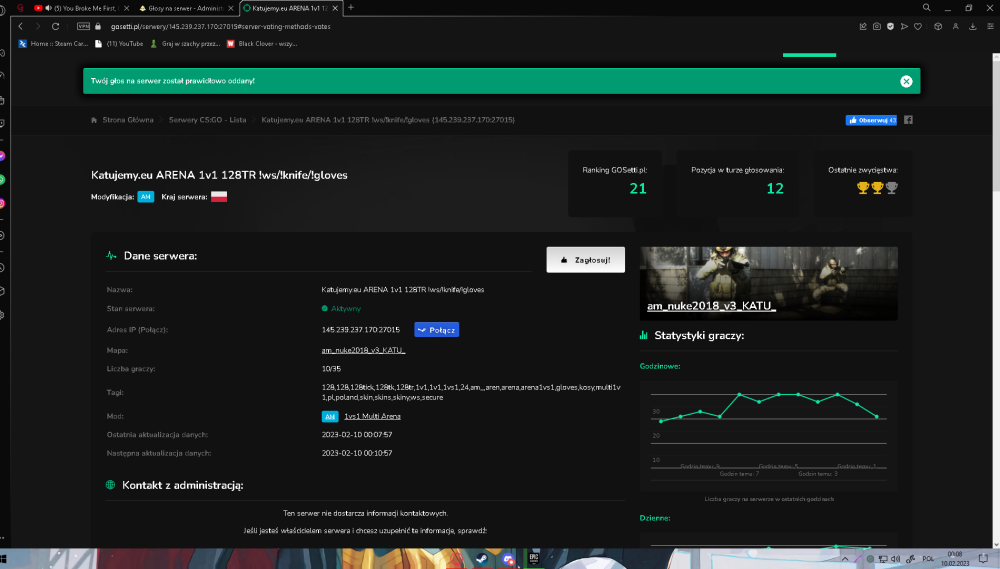Screen dimensions: 1000x569
Task: Click the Zagłosuj! vote button
Action: tap(585, 260)
